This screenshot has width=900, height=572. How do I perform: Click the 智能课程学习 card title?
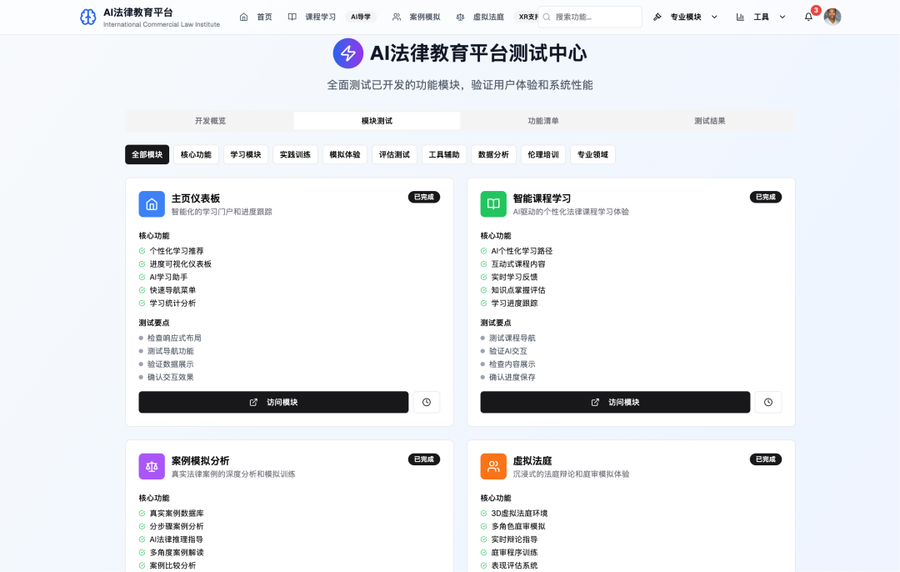[542, 199]
